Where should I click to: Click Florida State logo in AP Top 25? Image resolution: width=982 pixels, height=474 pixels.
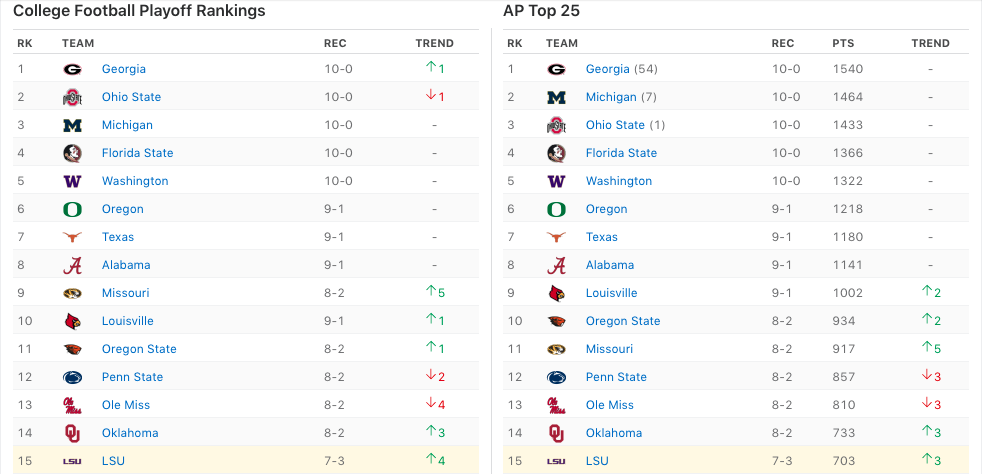click(x=557, y=153)
